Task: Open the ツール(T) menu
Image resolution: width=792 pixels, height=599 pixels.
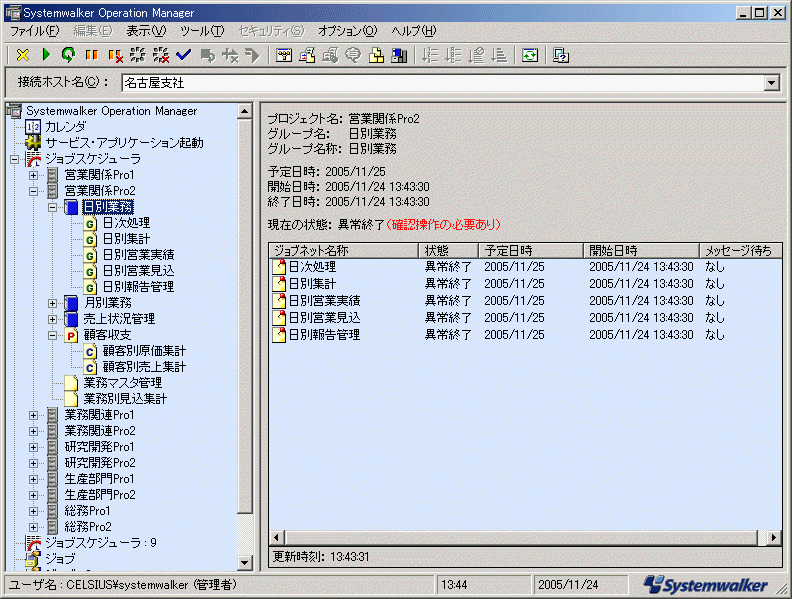Action: click(203, 31)
